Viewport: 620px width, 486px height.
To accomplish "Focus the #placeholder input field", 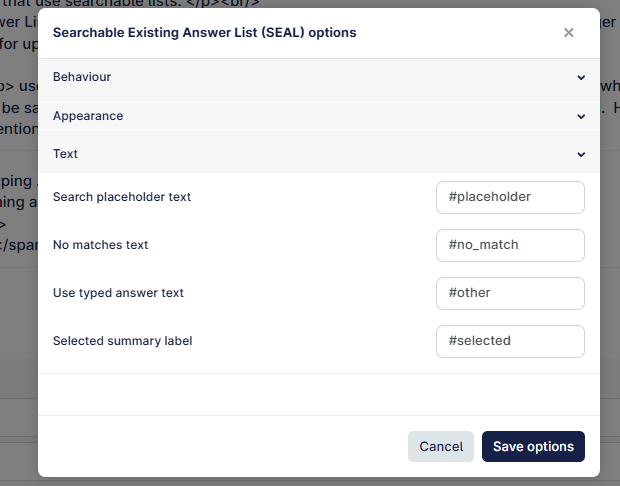I will [510, 197].
